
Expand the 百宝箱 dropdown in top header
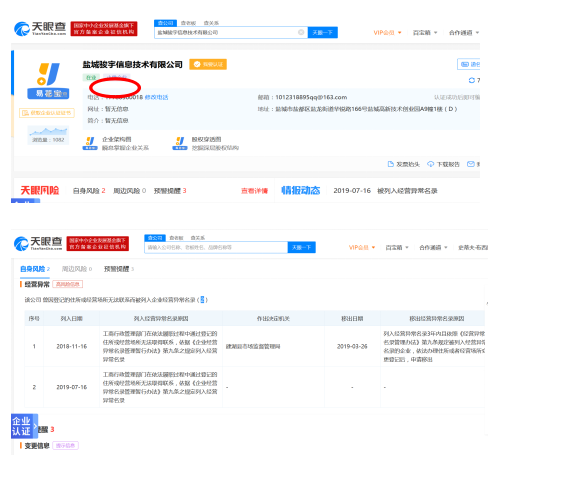[x=425, y=33]
